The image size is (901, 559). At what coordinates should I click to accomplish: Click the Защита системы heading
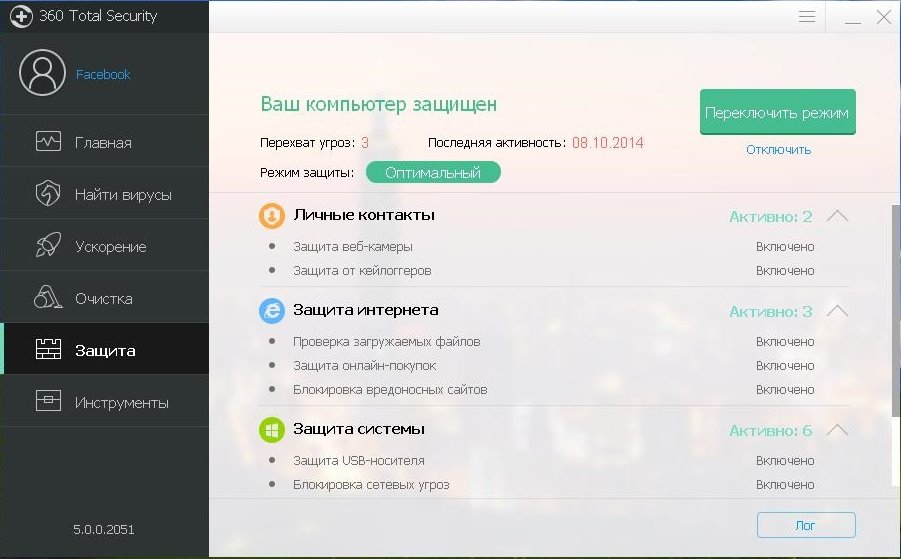(x=359, y=429)
